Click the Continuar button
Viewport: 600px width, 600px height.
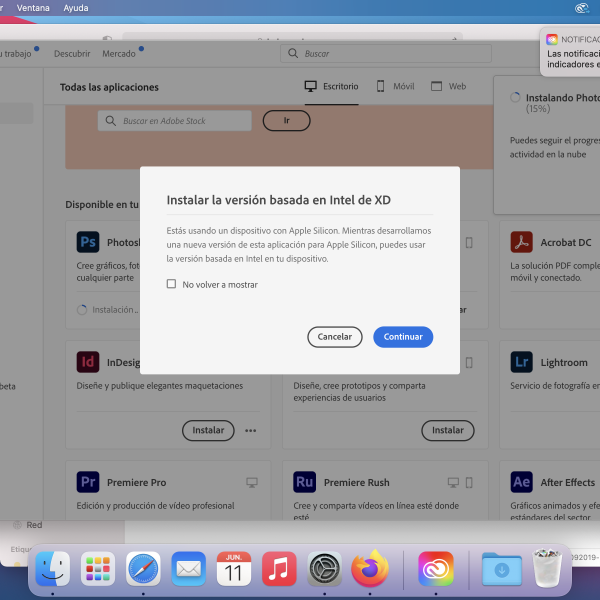coord(403,337)
